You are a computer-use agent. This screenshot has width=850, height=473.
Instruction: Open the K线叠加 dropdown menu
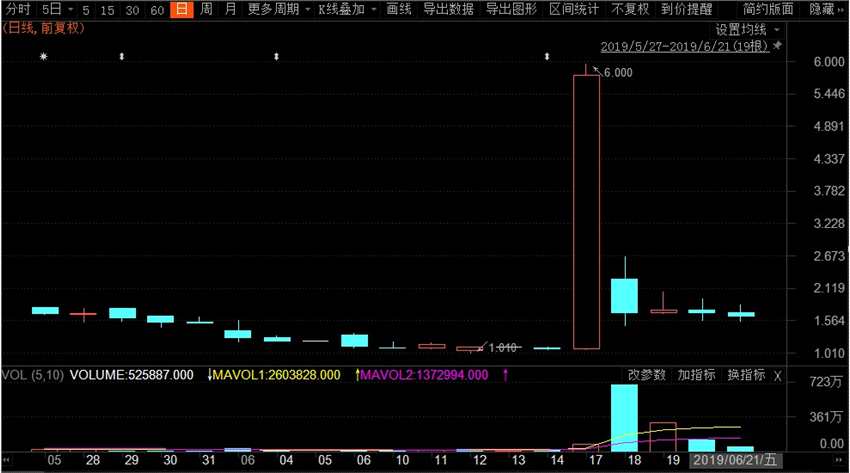point(347,9)
